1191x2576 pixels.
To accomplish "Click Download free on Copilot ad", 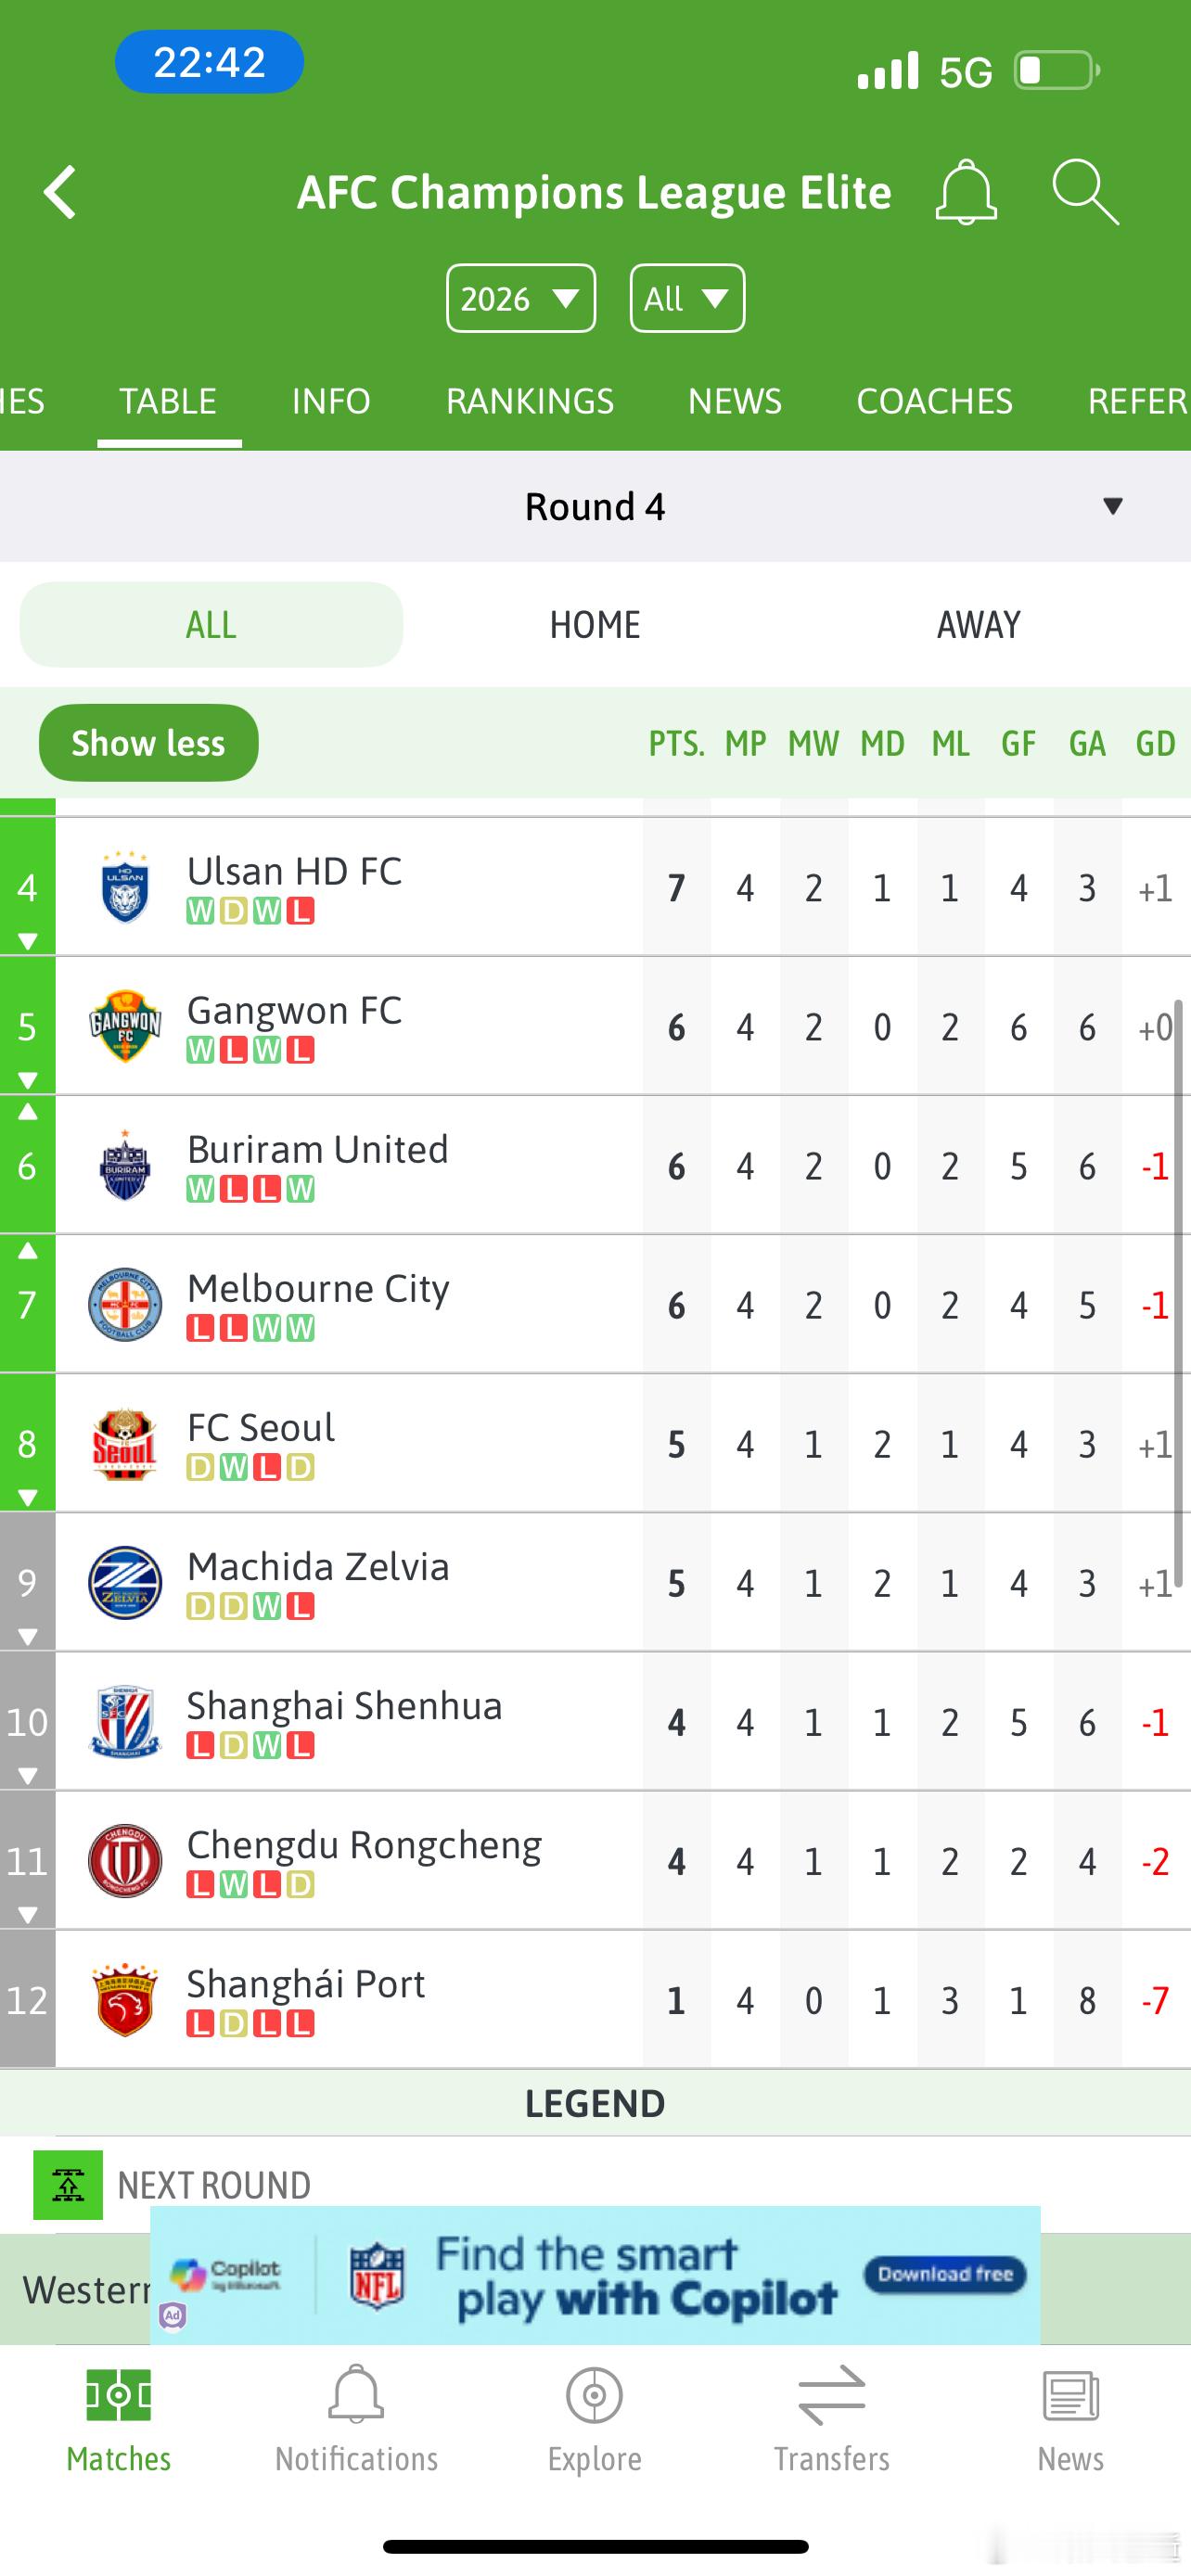I will (x=944, y=2274).
